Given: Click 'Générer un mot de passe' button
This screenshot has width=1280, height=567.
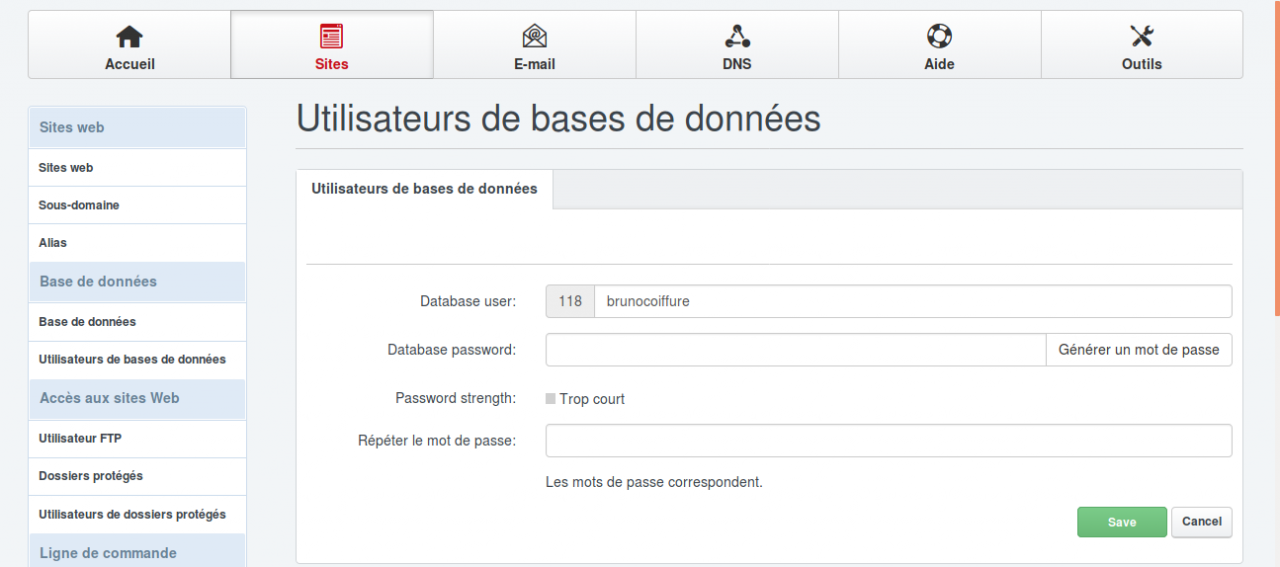Looking at the screenshot, I should [x=1138, y=350].
